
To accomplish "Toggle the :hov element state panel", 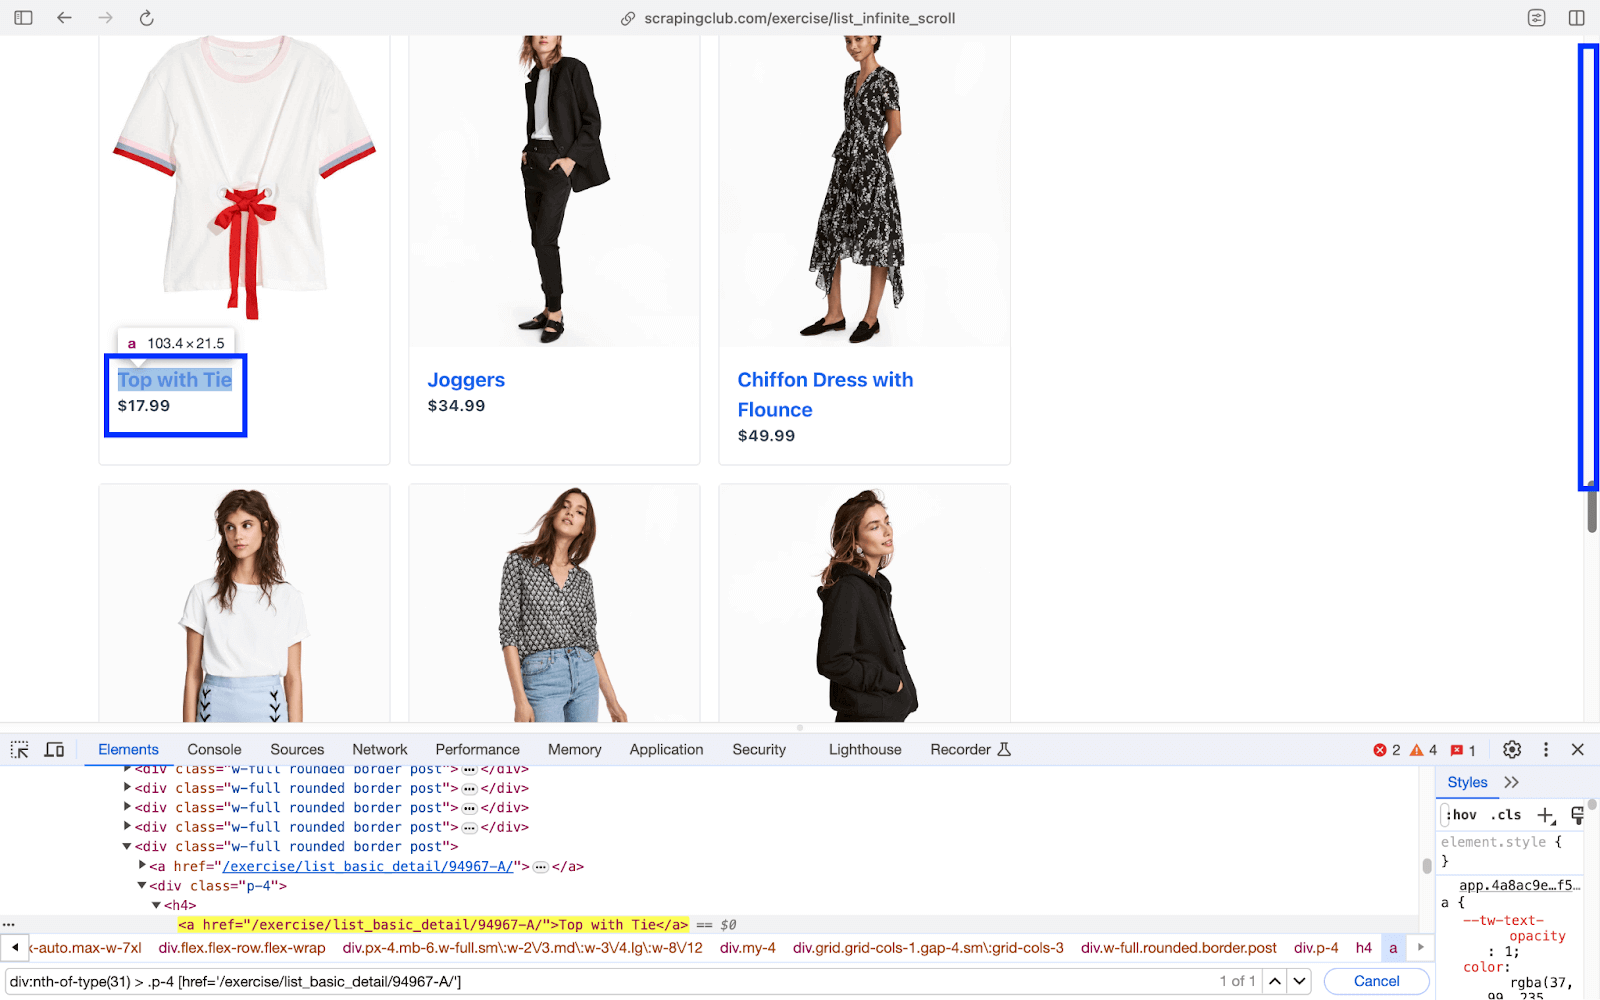I will pyautogui.click(x=1462, y=815).
